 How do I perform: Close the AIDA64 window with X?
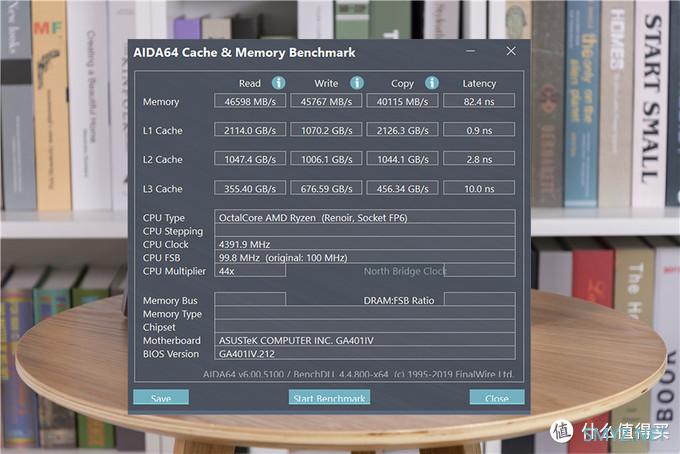pyautogui.click(x=511, y=51)
